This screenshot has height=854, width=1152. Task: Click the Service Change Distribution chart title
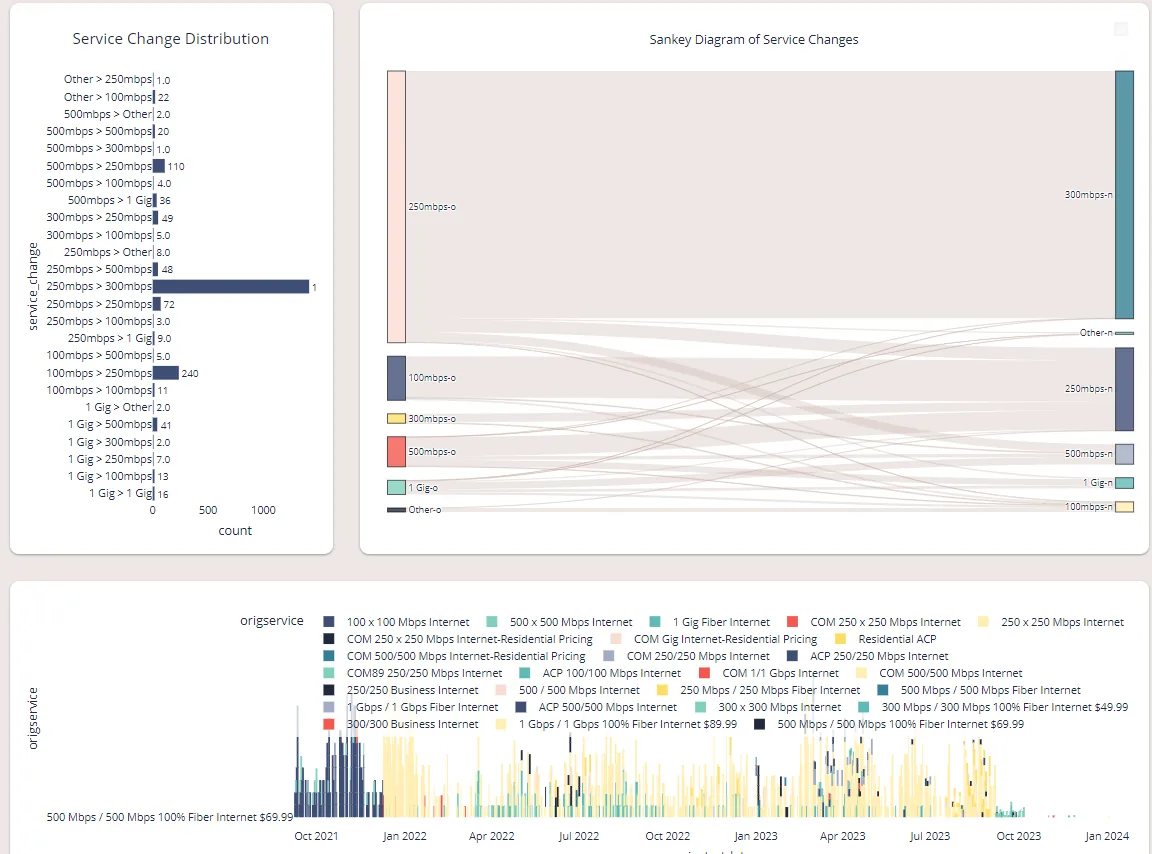pos(170,39)
